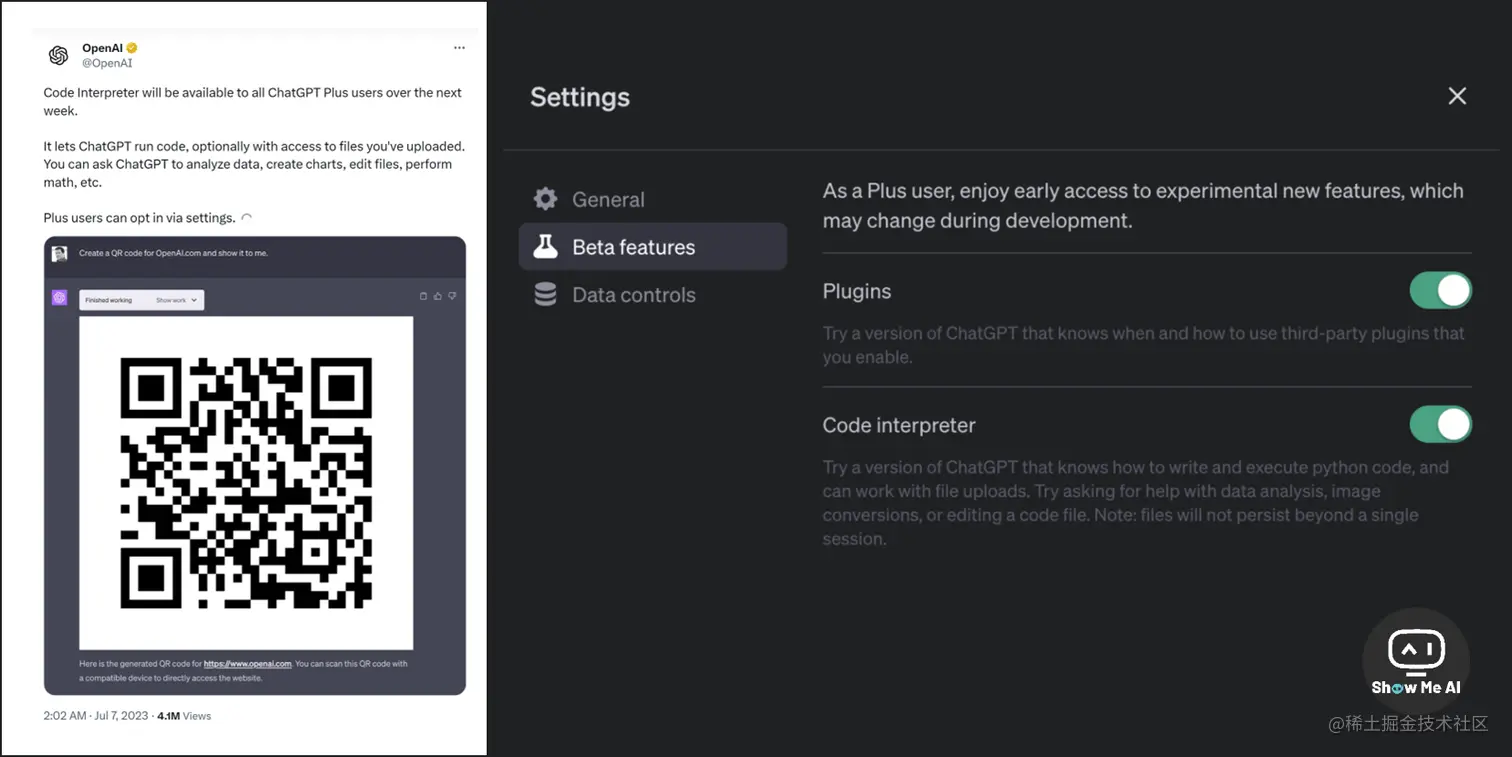The width and height of the screenshot is (1512, 757).
Task: Click the 4.1M Views count
Action: [x=184, y=716]
